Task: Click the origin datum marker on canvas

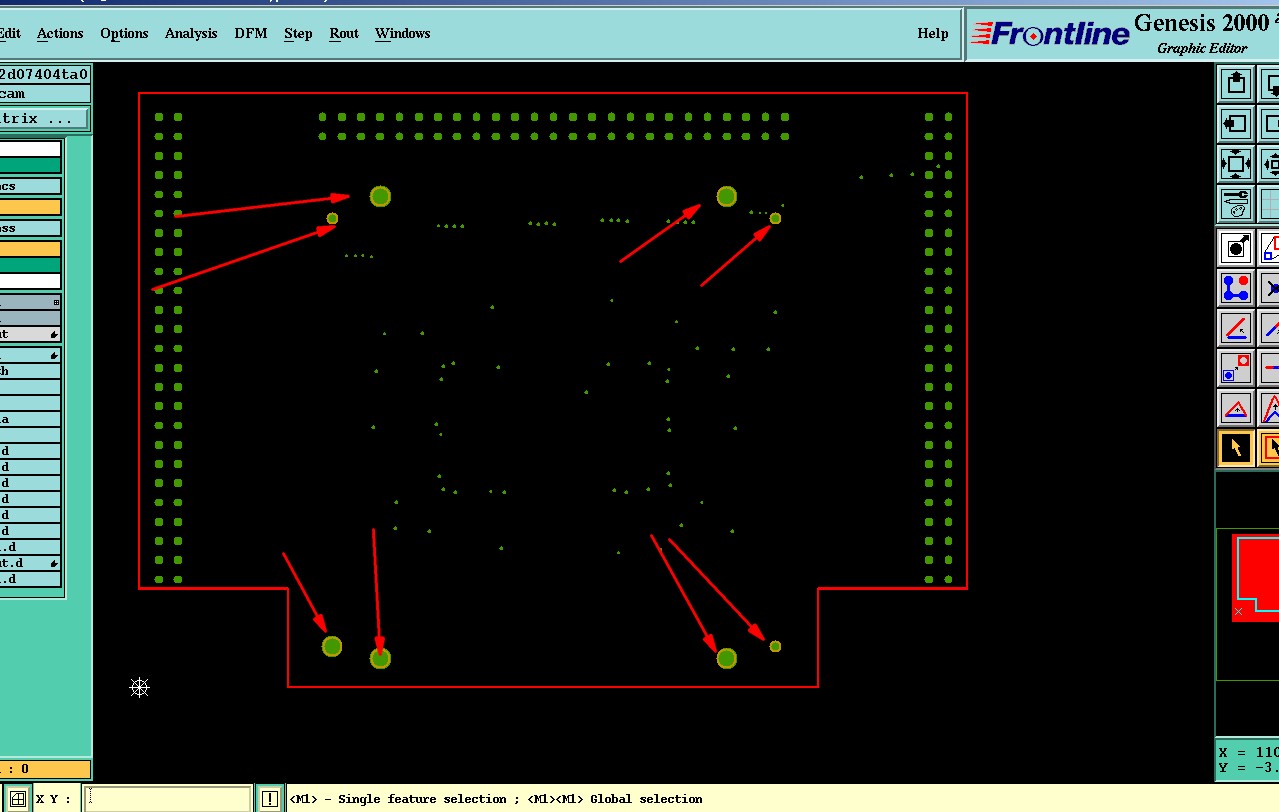Action: coord(139,687)
